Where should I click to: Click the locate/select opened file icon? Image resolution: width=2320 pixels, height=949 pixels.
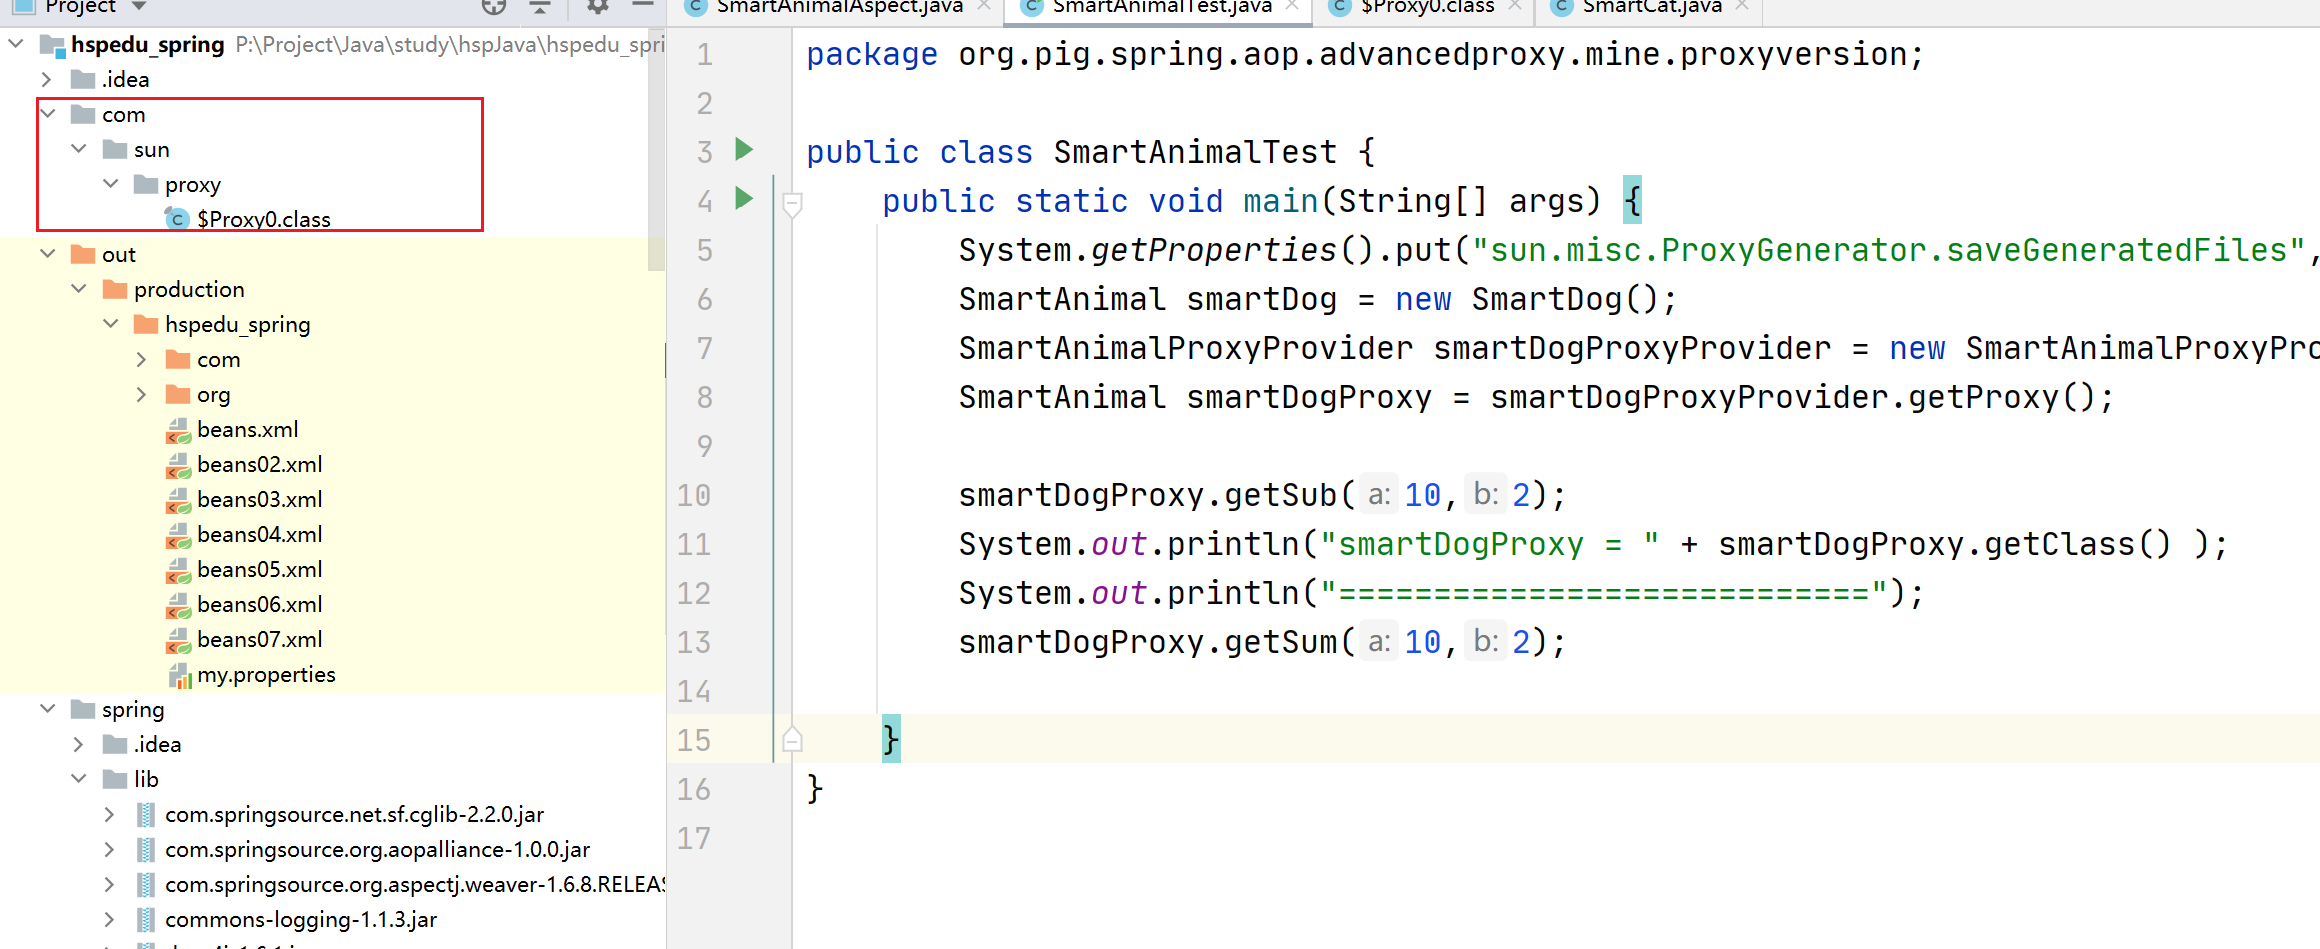pyautogui.click(x=494, y=6)
